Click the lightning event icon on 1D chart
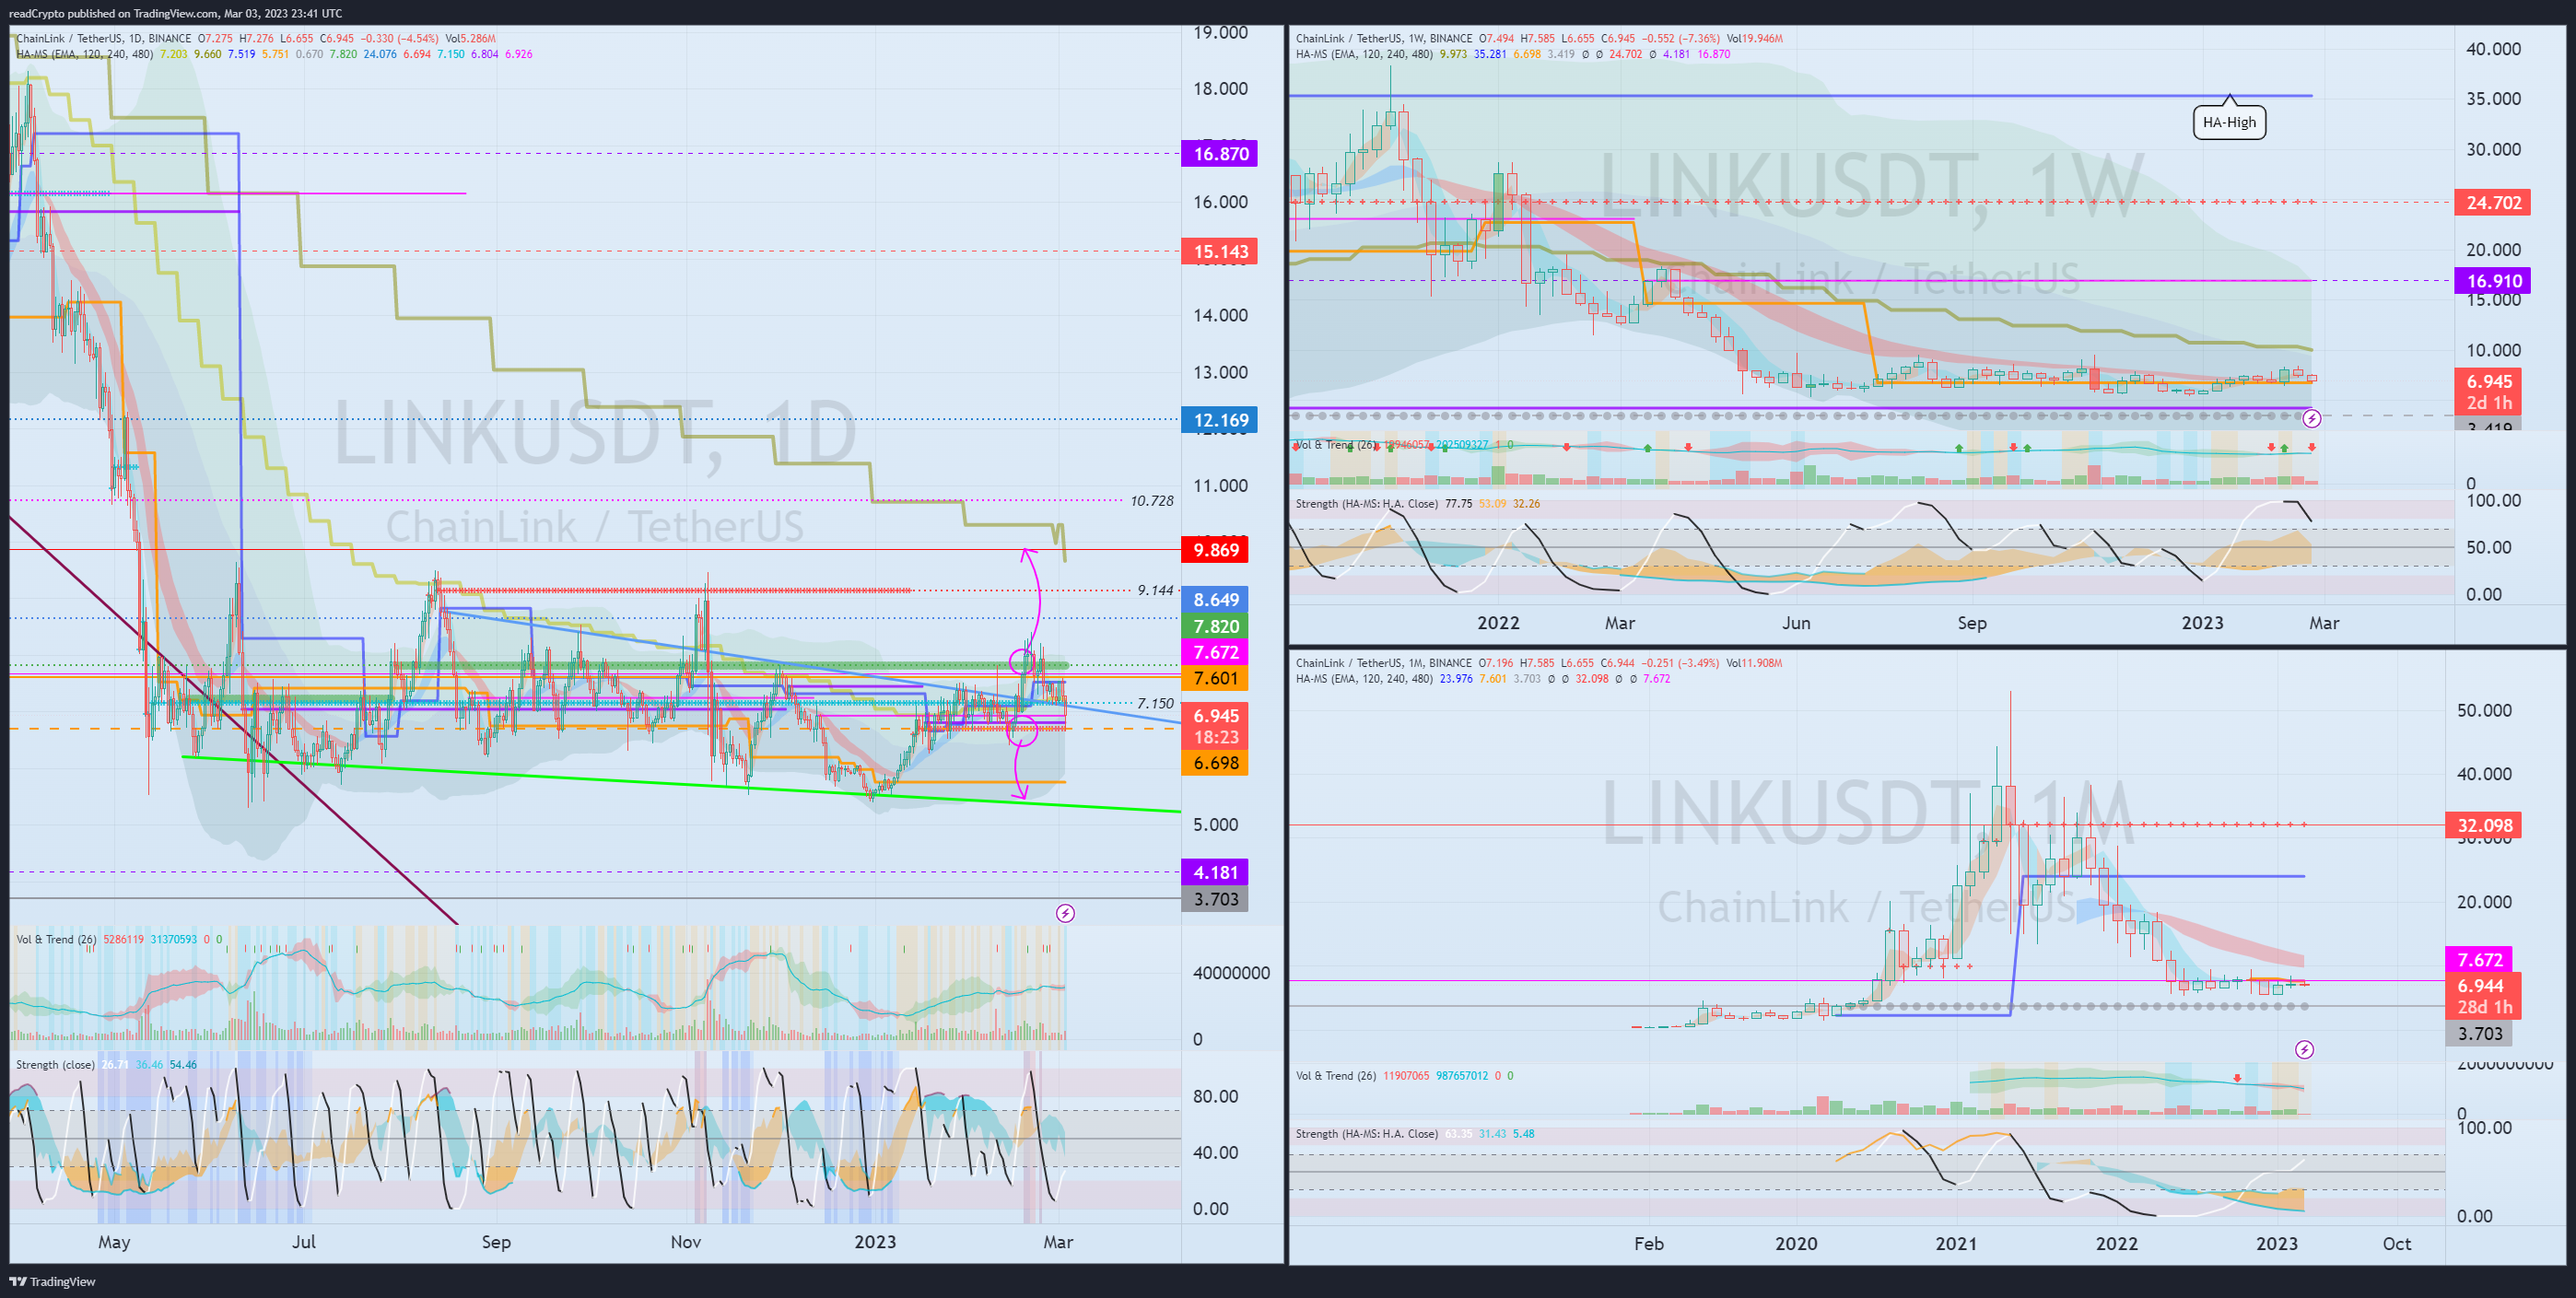The image size is (2576, 1298). tap(1066, 913)
